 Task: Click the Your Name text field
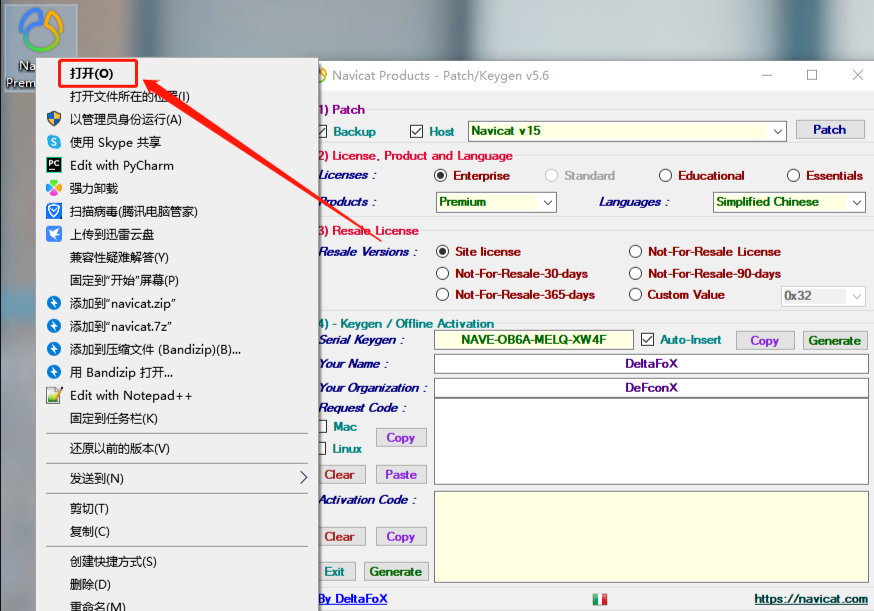point(650,364)
